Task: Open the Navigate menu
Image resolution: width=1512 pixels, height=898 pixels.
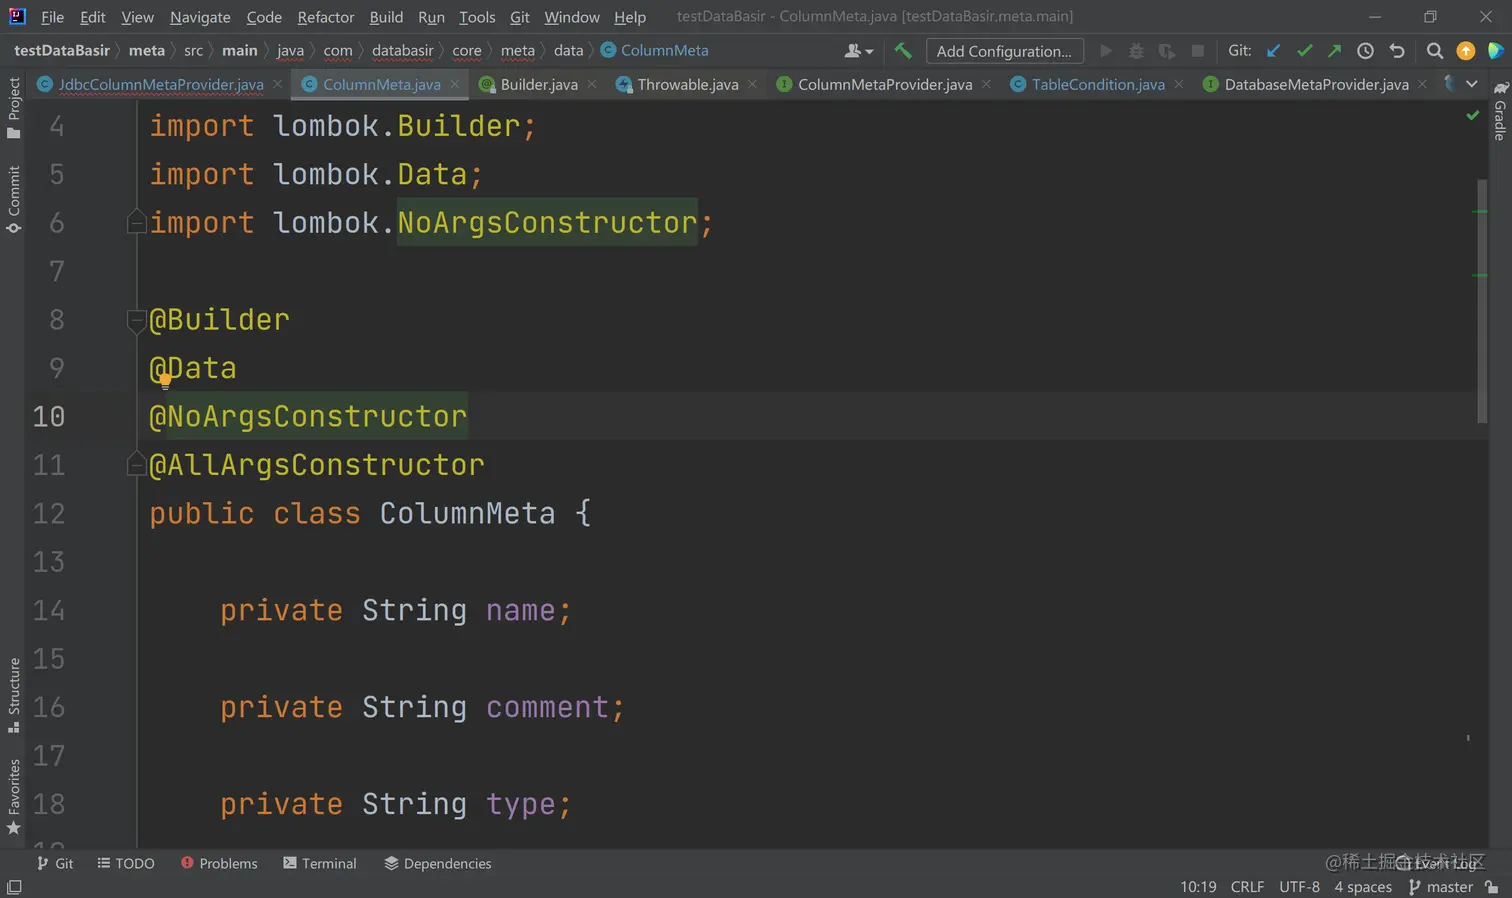Action: tap(200, 17)
